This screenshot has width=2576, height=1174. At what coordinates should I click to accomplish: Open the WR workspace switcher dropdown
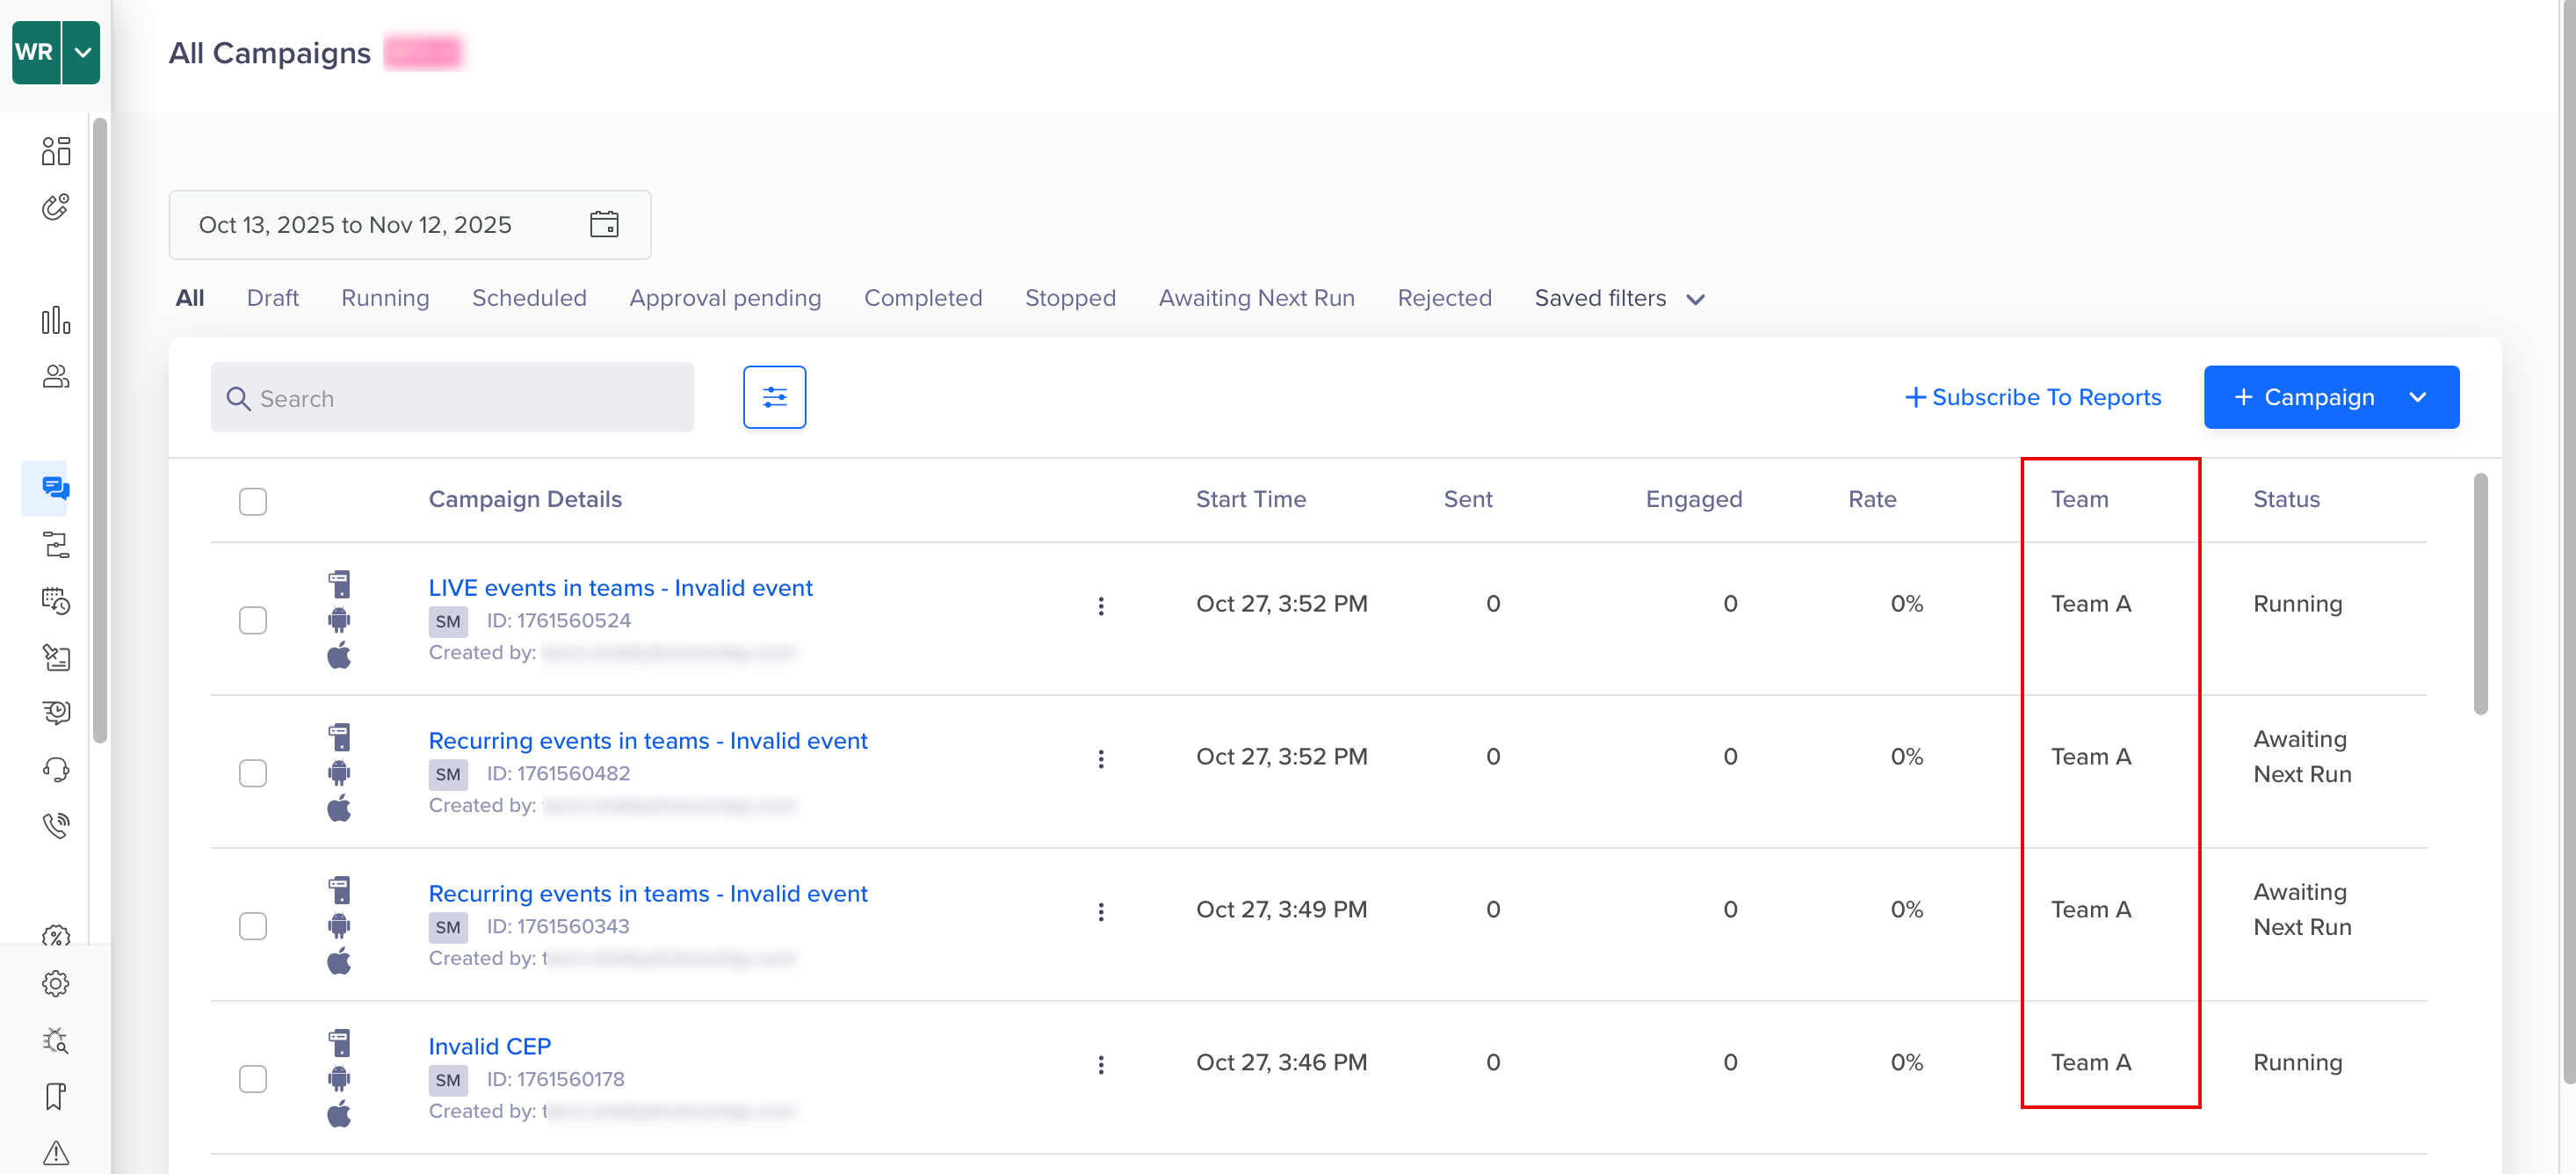tap(83, 52)
